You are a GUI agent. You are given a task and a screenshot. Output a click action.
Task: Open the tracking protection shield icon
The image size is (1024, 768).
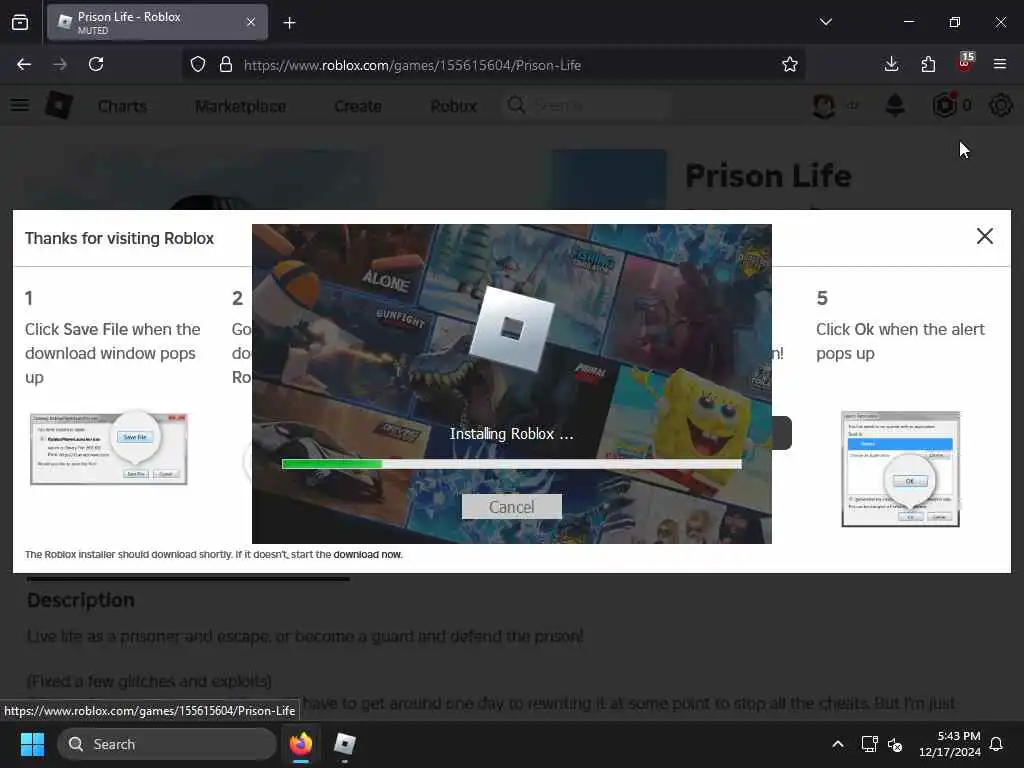[198, 65]
